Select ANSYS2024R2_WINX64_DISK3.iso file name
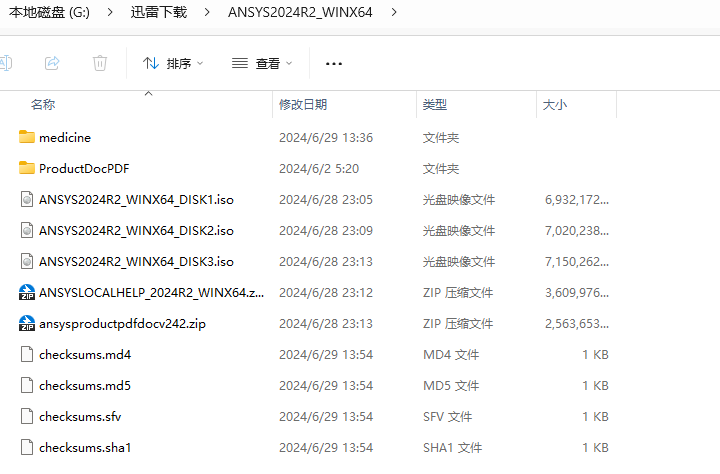Viewport: 720px width, 474px height. [136, 262]
